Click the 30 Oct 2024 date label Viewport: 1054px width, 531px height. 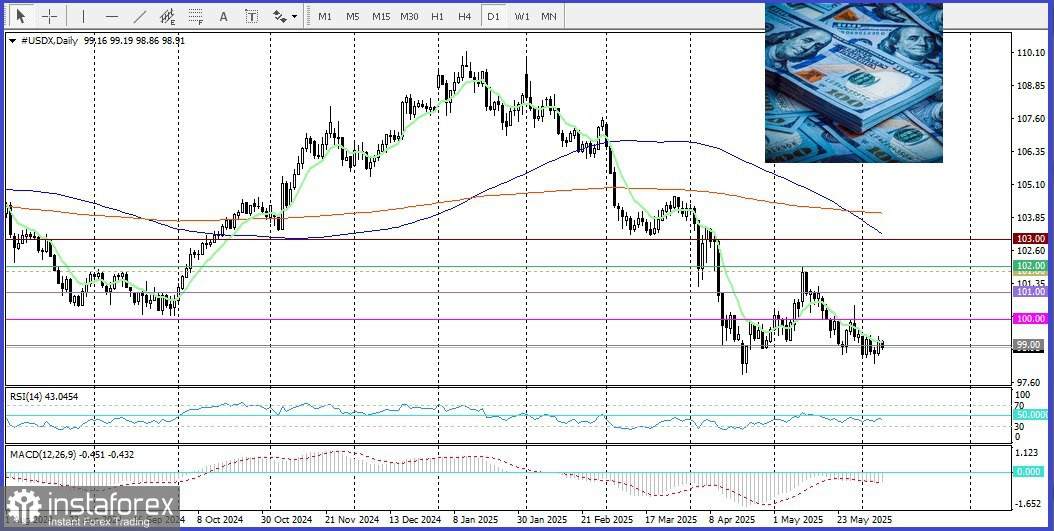[x=286, y=520]
